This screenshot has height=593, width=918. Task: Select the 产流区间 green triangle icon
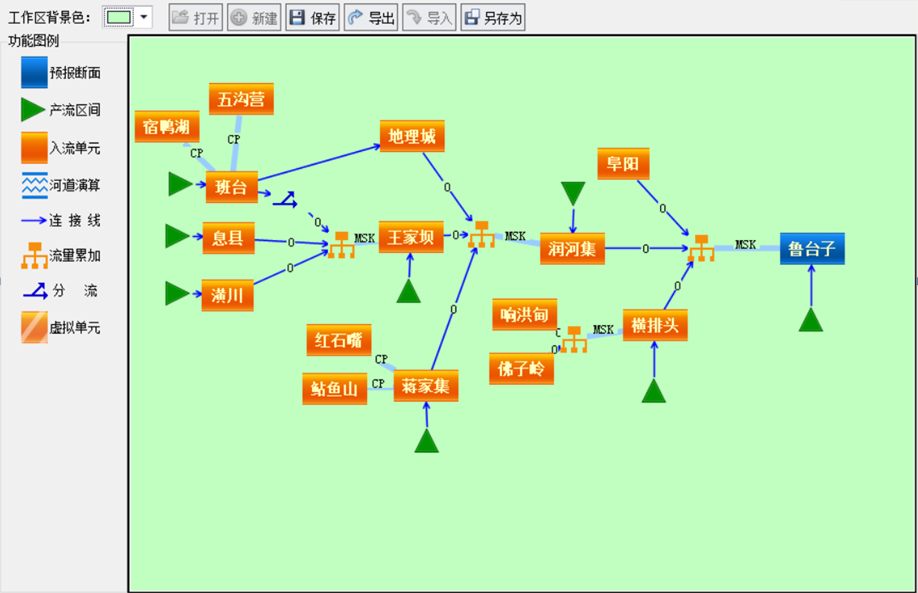34,110
